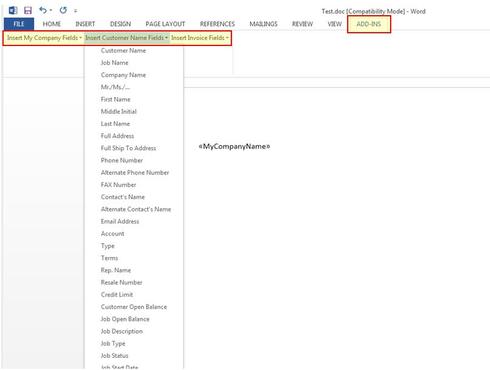Click the Word application icon
This screenshot has height=370, width=490.
[13, 10]
